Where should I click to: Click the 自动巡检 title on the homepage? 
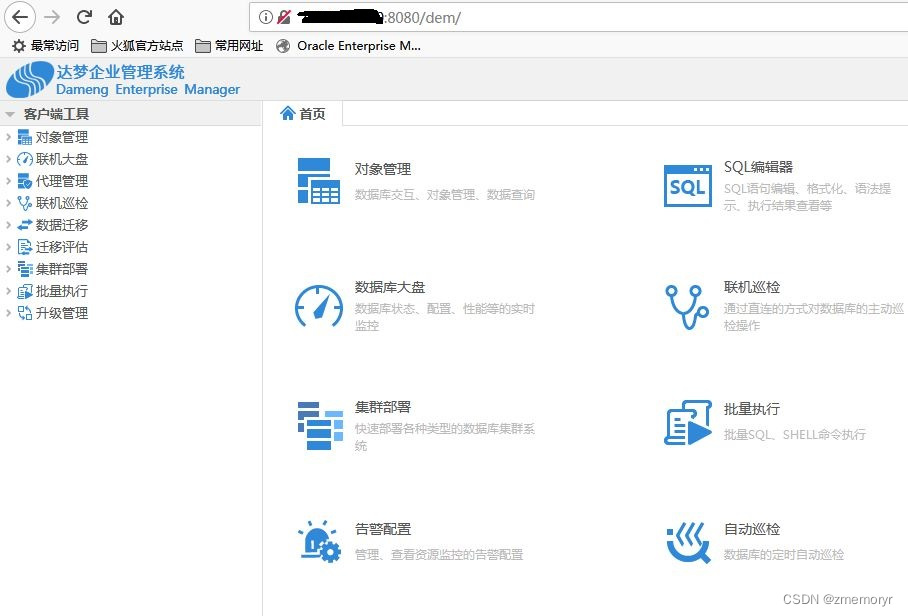click(x=752, y=529)
